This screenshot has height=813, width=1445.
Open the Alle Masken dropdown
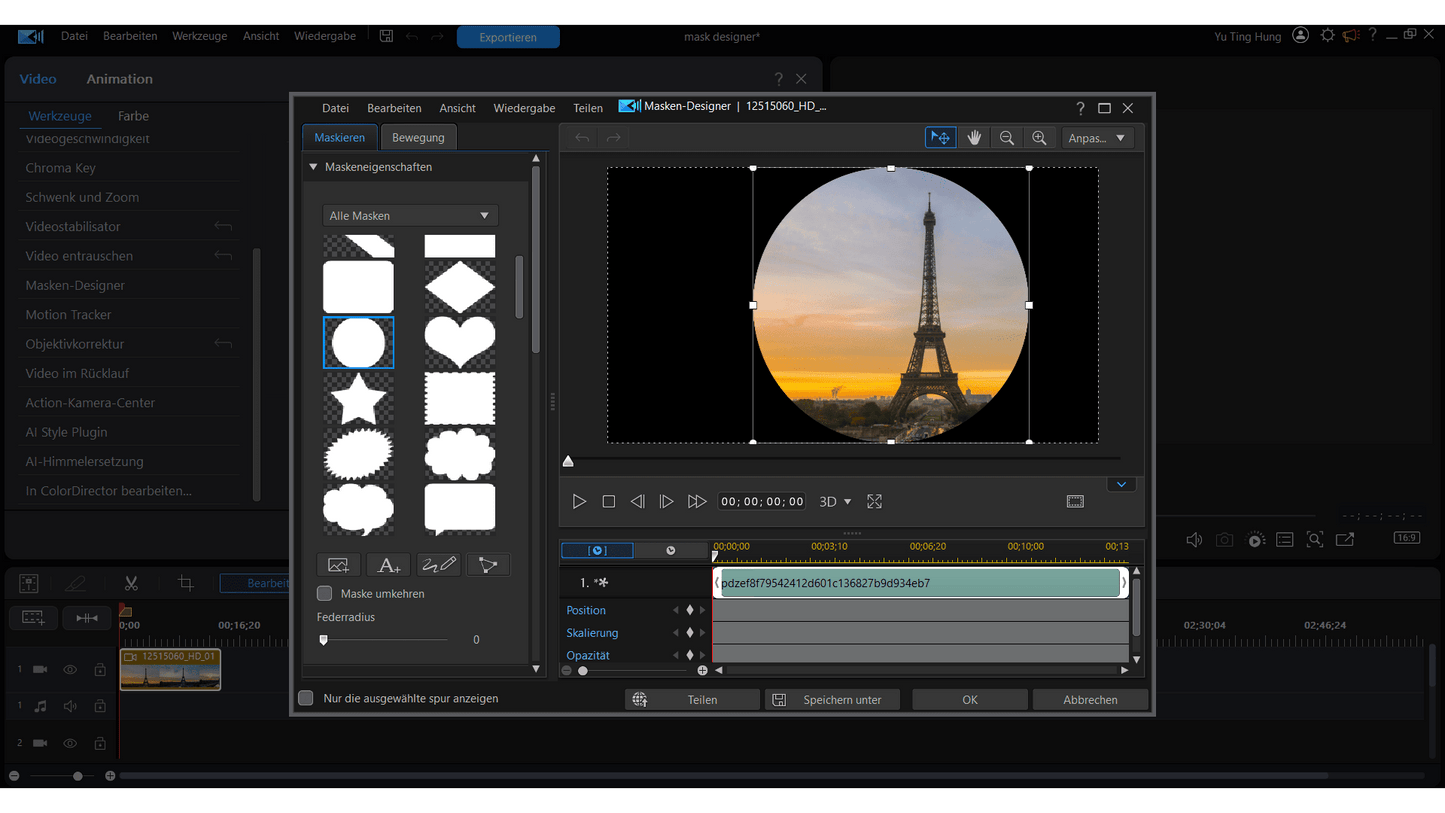coord(410,216)
